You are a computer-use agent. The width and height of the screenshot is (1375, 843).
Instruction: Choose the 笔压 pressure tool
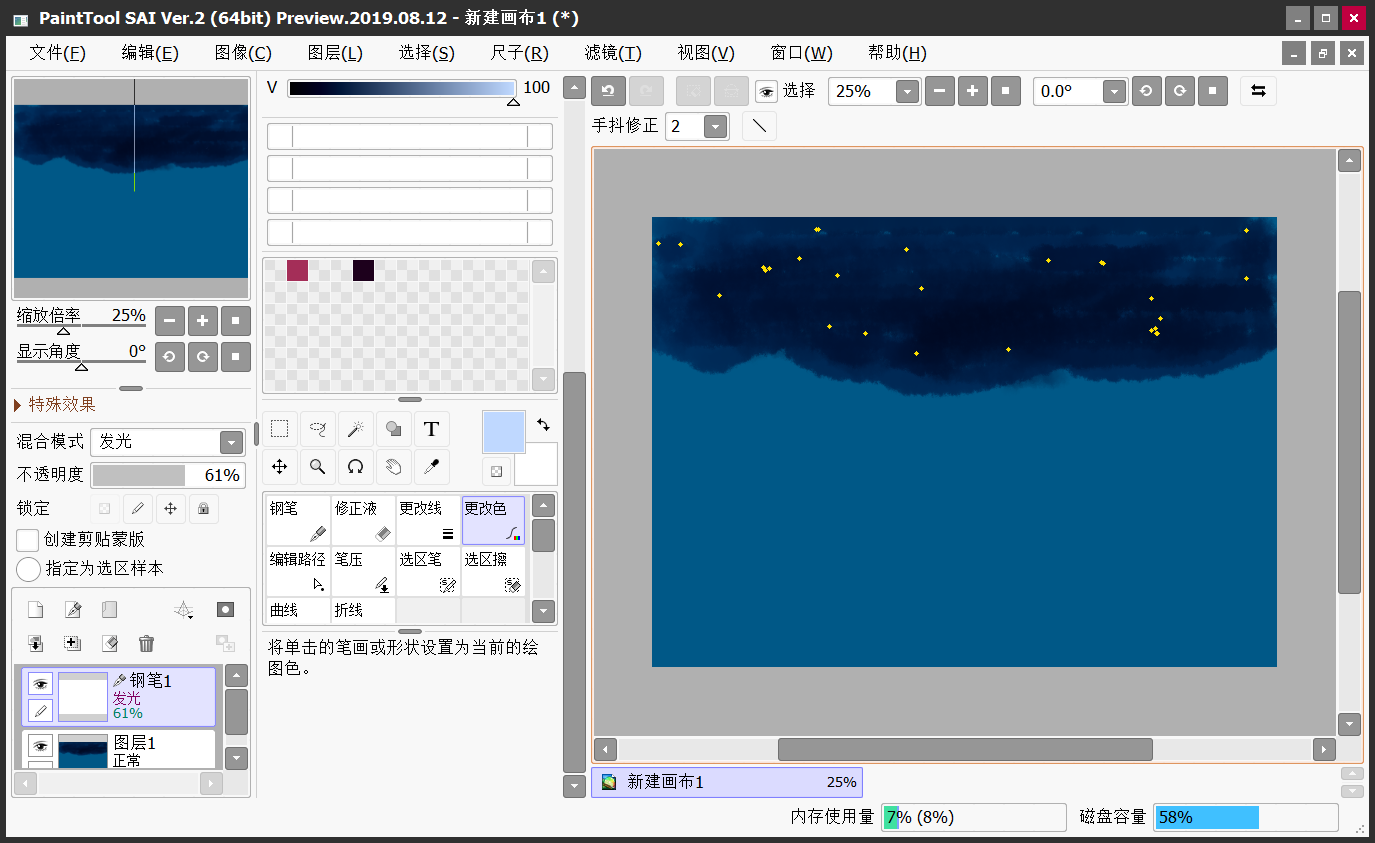(x=362, y=571)
